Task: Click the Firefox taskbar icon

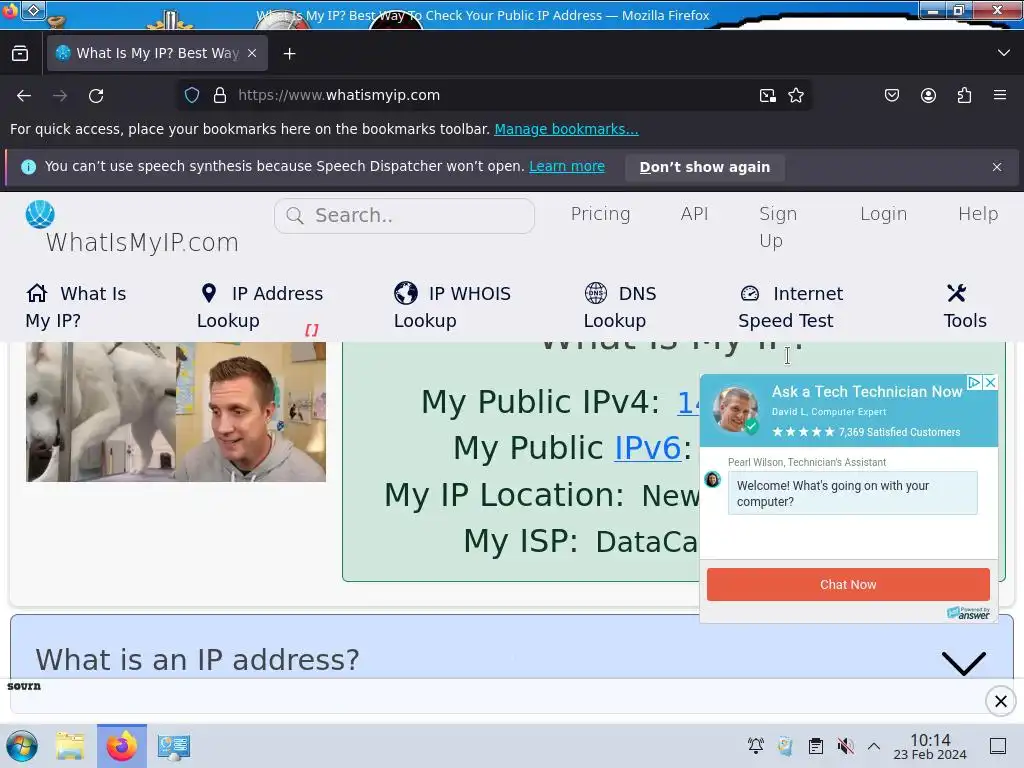Action: [x=122, y=746]
